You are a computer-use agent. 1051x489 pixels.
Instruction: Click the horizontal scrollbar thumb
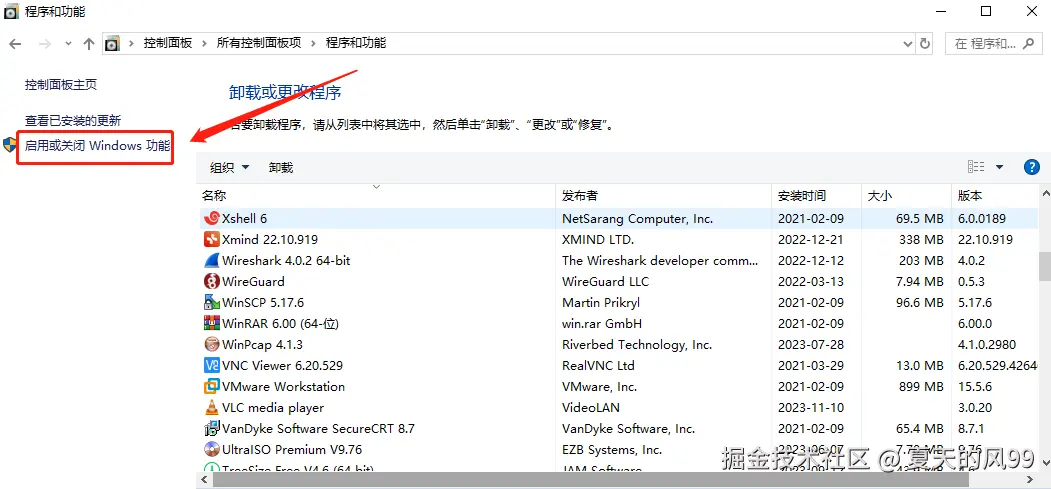click(x=591, y=480)
